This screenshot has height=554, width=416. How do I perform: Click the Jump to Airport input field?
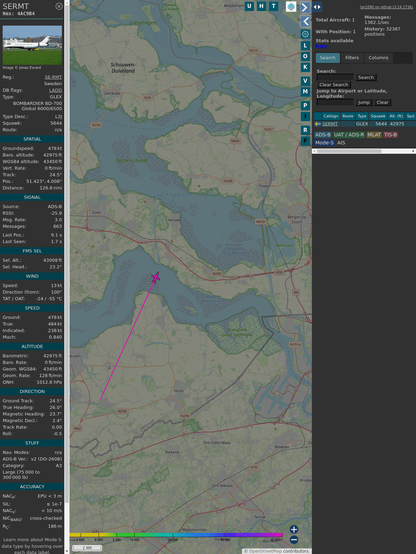pos(335,102)
